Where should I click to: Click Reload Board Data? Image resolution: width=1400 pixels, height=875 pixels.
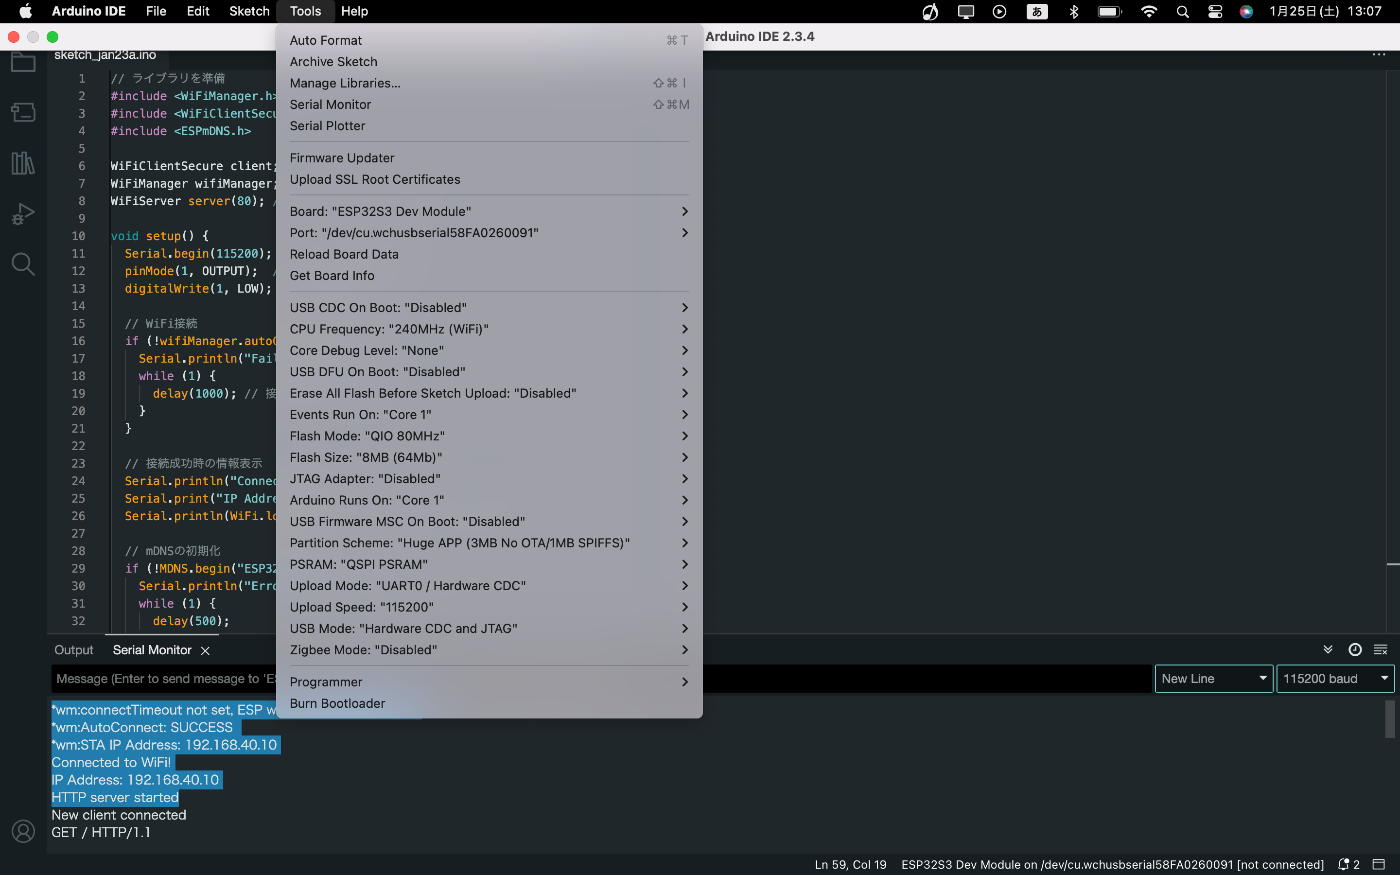coord(489,255)
